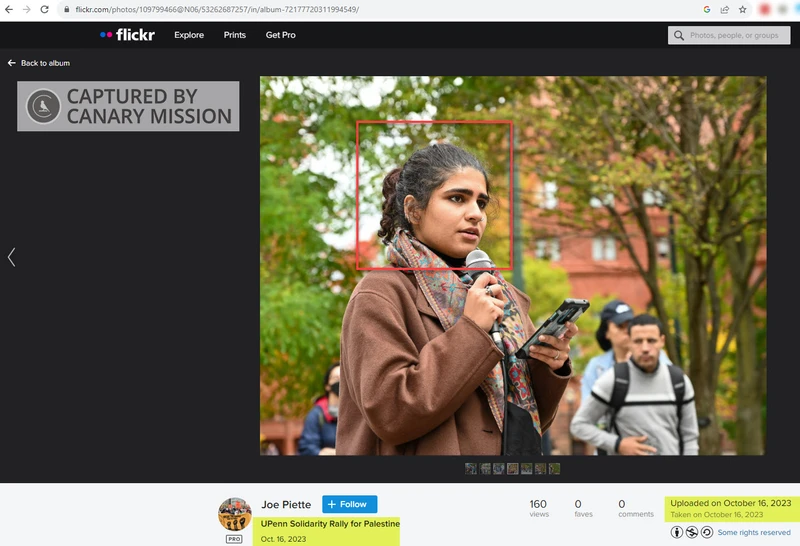Click the non-commercial license icon
This screenshot has height=546, width=800.
pos(692,532)
